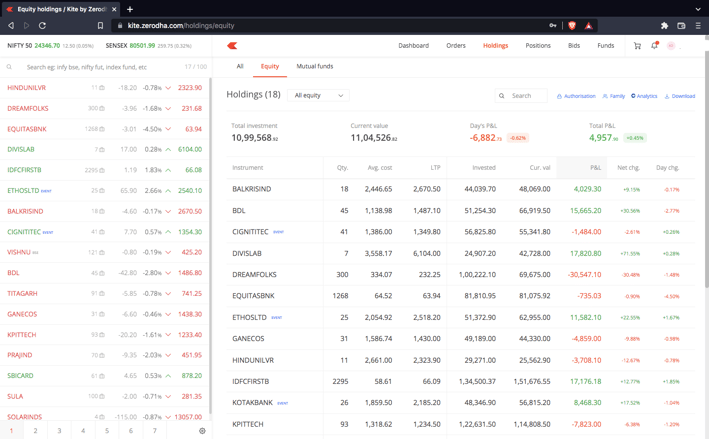This screenshot has width=709, height=439.
Task: Select TITAGARH in the marketwatch
Action: point(104,293)
